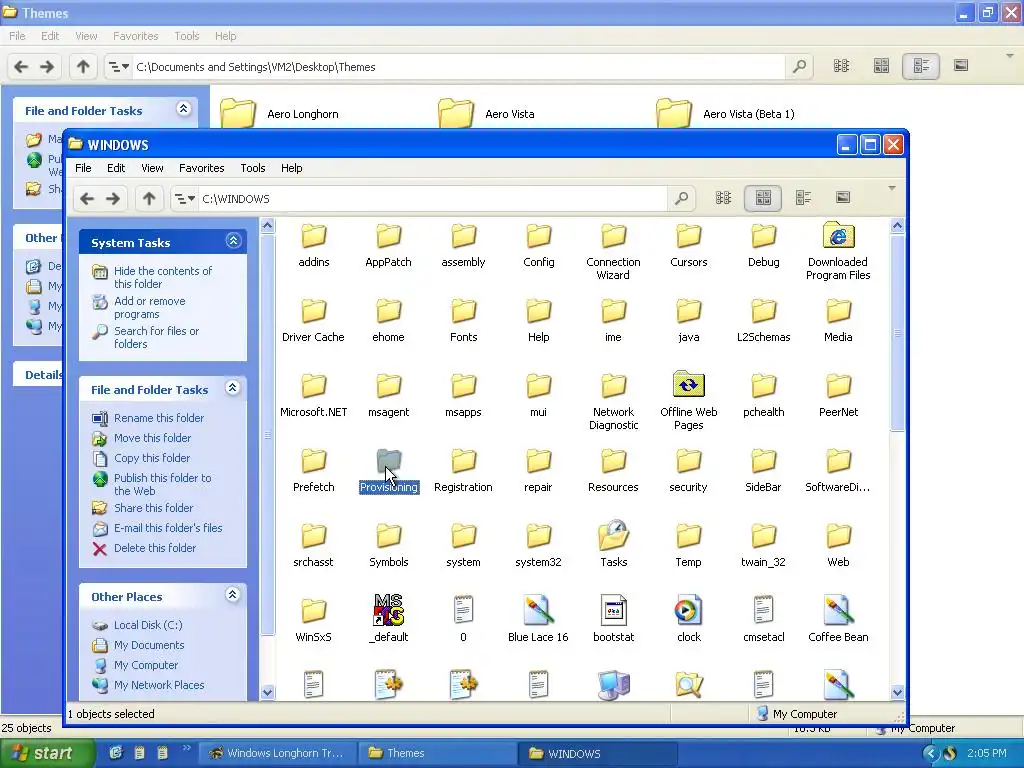Open Help menu in Themes window
The height and width of the screenshot is (768, 1024).
225,36
